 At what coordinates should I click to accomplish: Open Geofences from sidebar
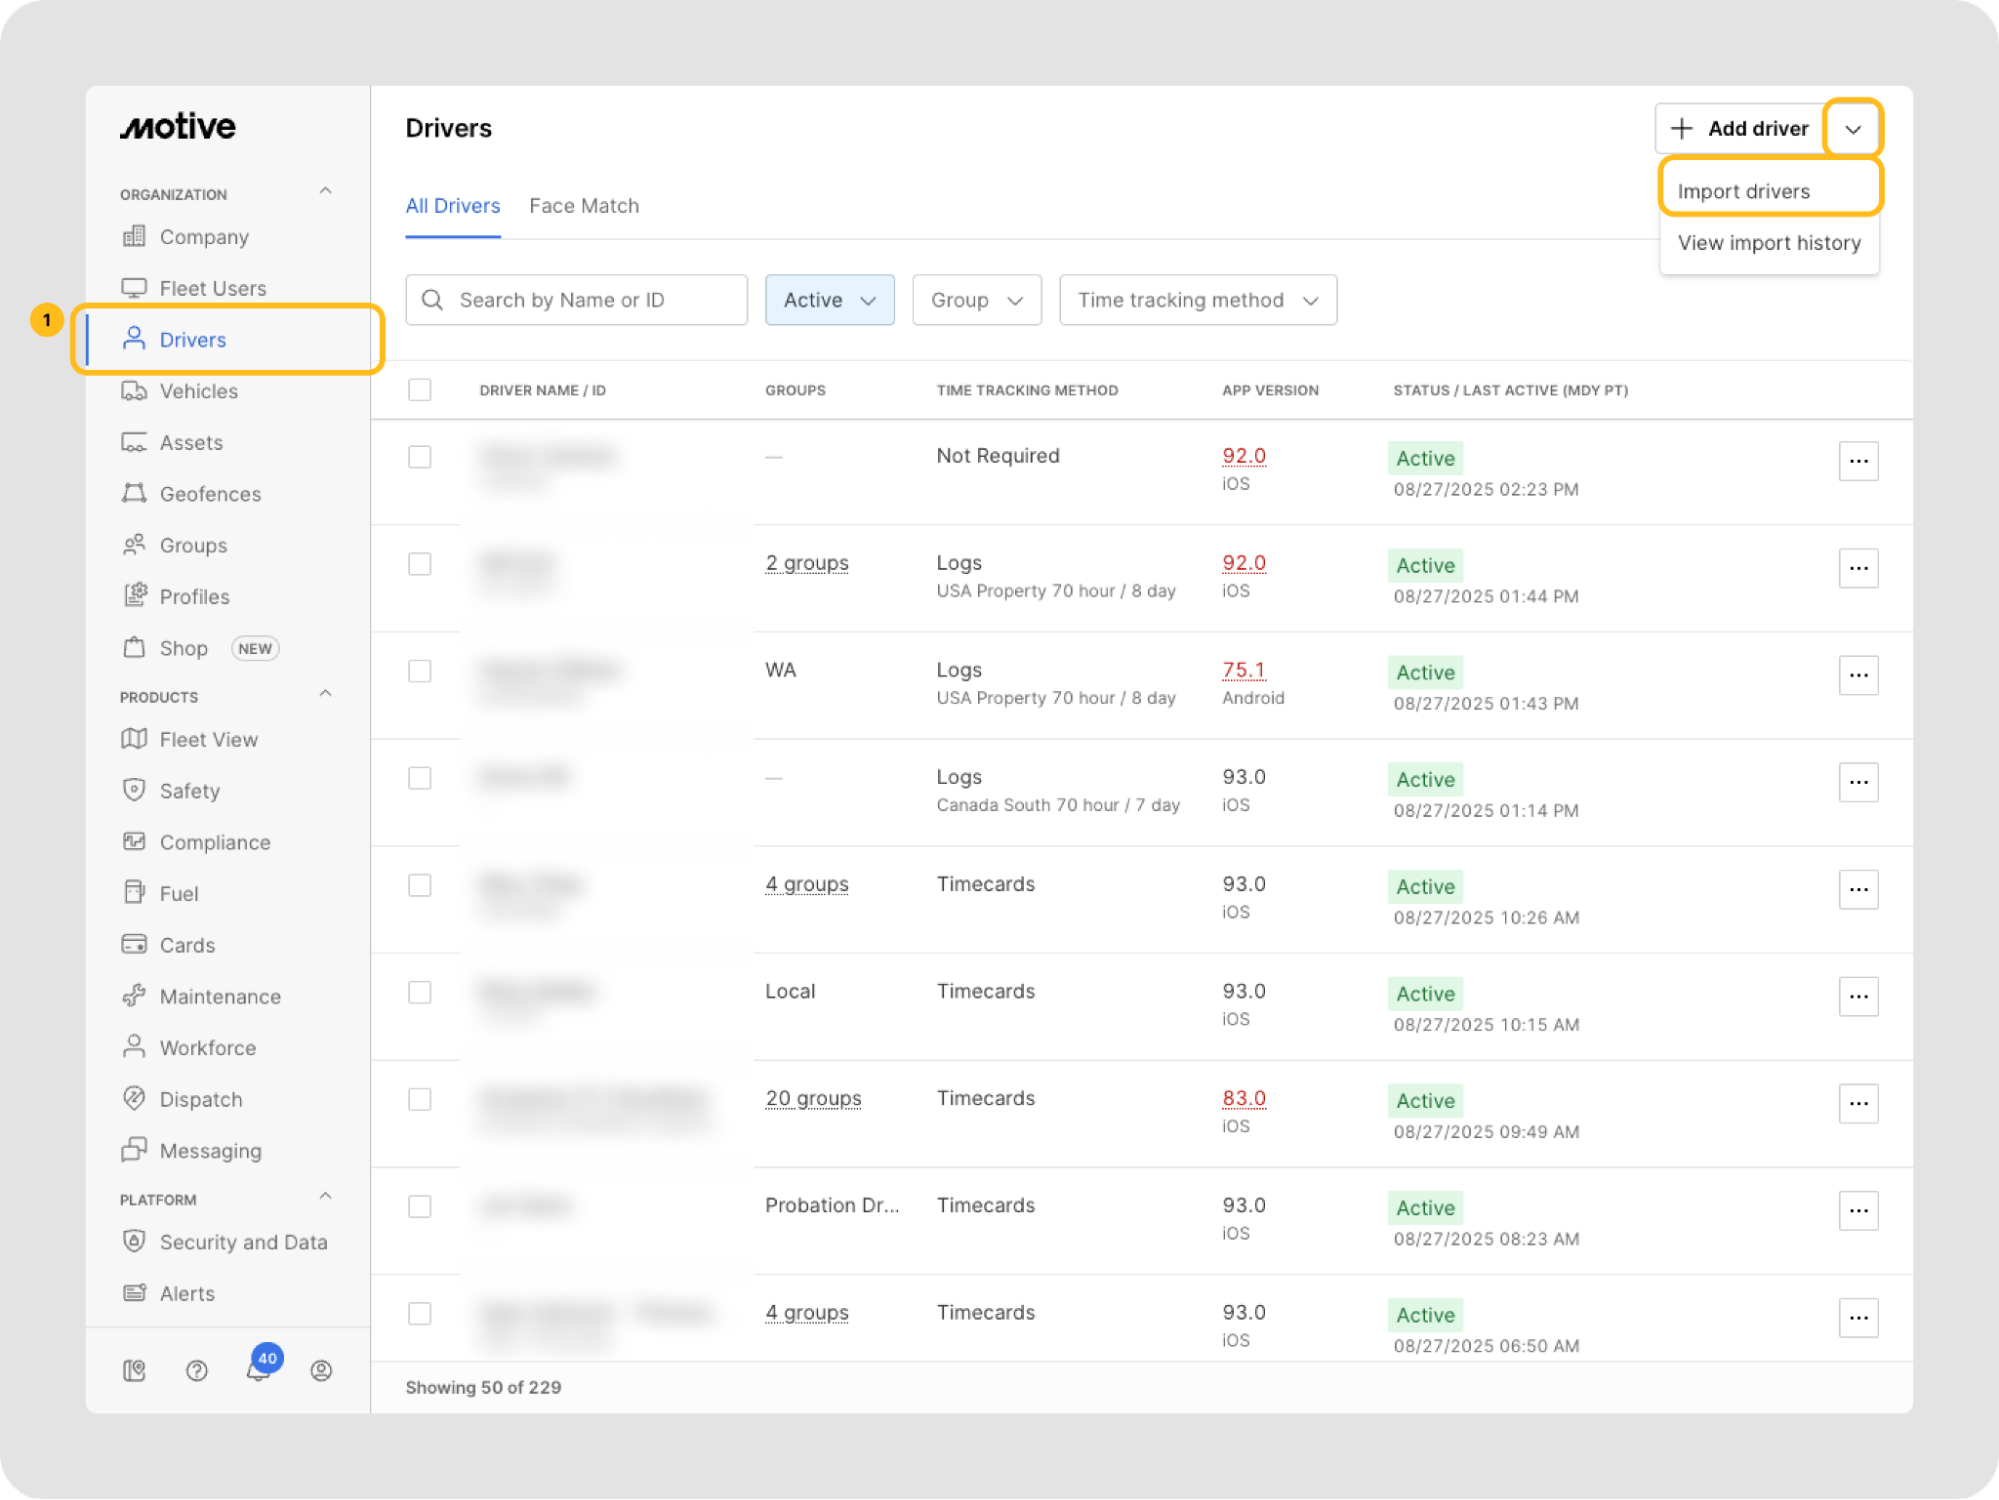click(210, 494)
